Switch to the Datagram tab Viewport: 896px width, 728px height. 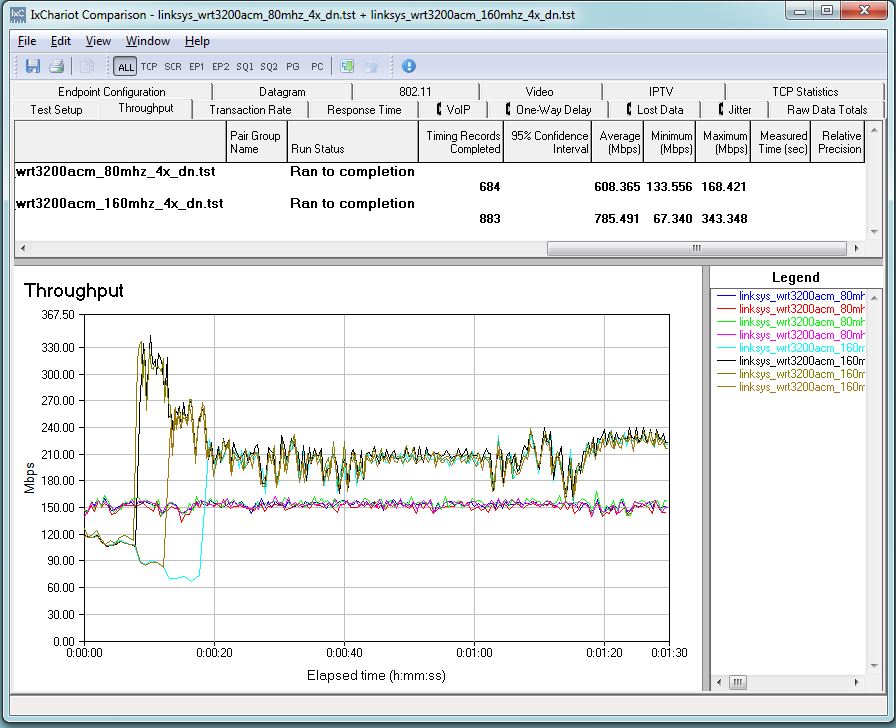click(282, 91)
